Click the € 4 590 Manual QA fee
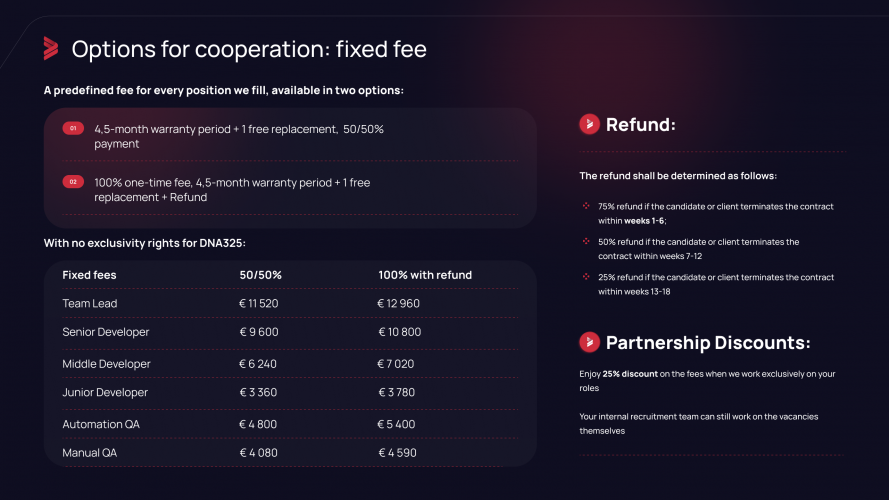889x500 pixels. tap(397, 453)
